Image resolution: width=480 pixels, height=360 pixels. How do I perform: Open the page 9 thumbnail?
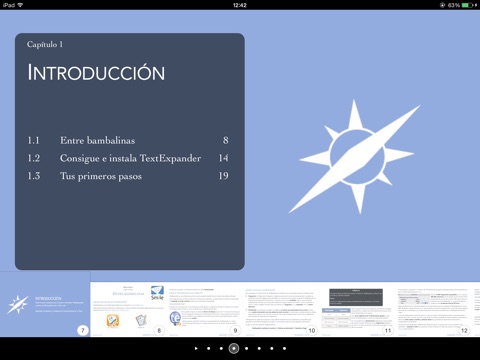pos(205,309)
